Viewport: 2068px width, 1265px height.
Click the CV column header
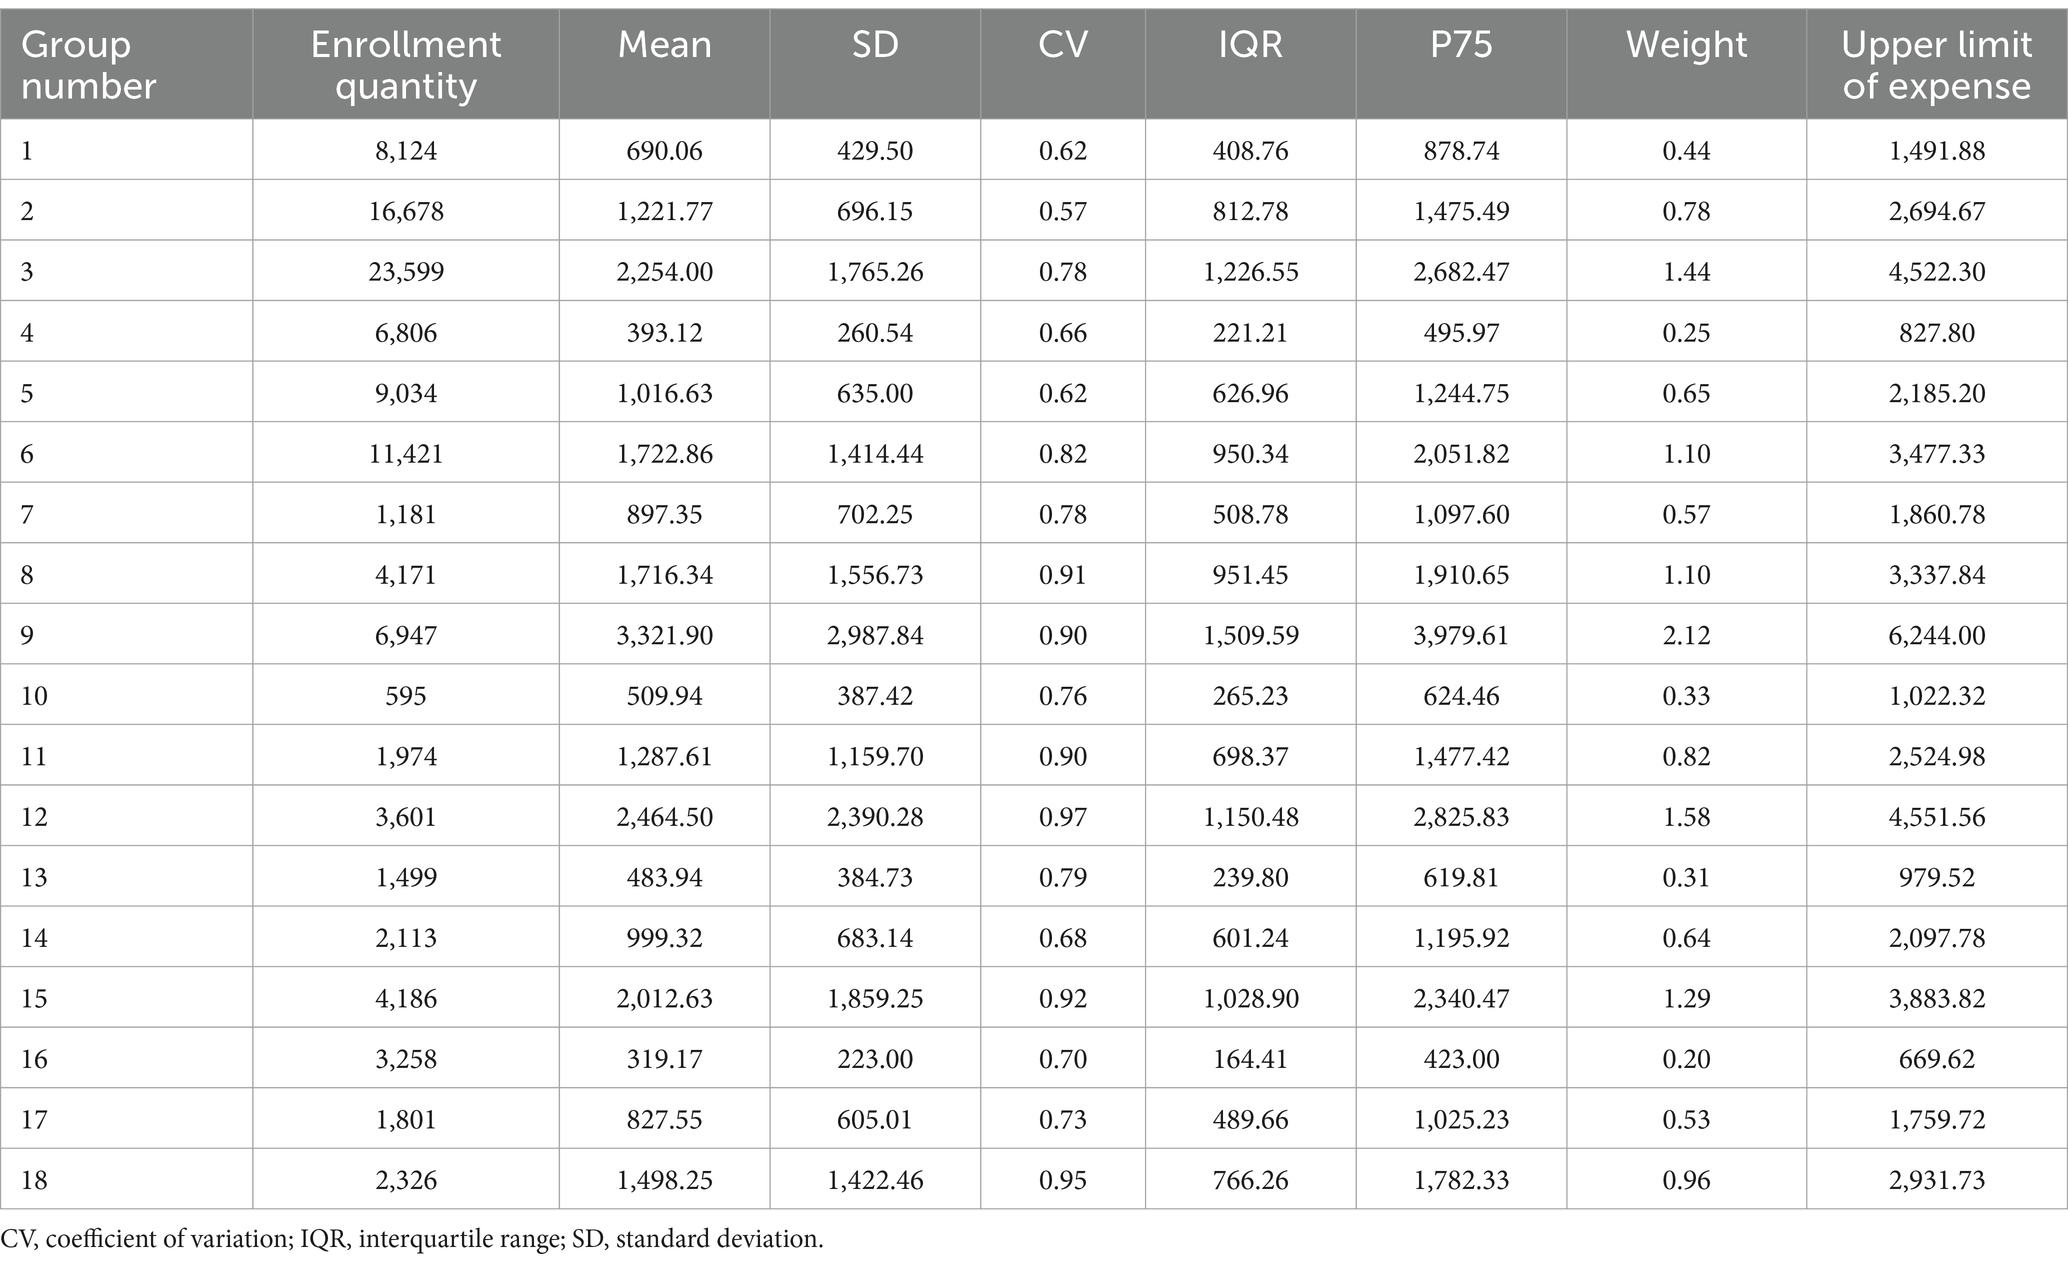point(1062,45)
